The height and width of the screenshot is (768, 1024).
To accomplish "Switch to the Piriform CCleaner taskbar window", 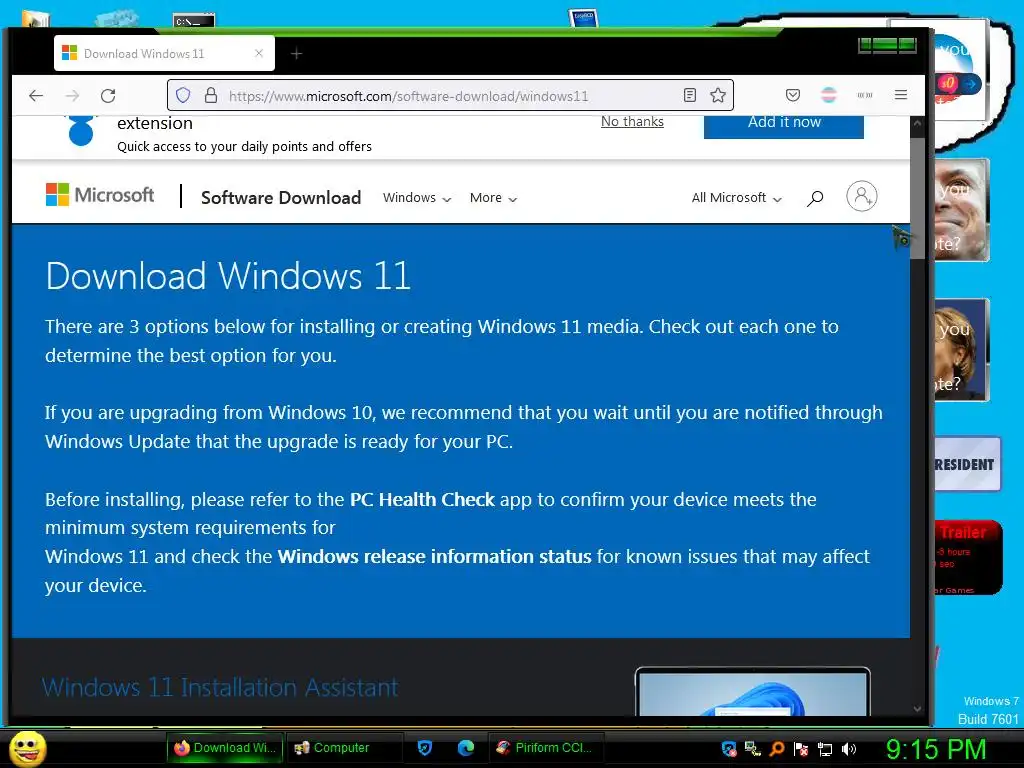I will click(x=546, y=748).
